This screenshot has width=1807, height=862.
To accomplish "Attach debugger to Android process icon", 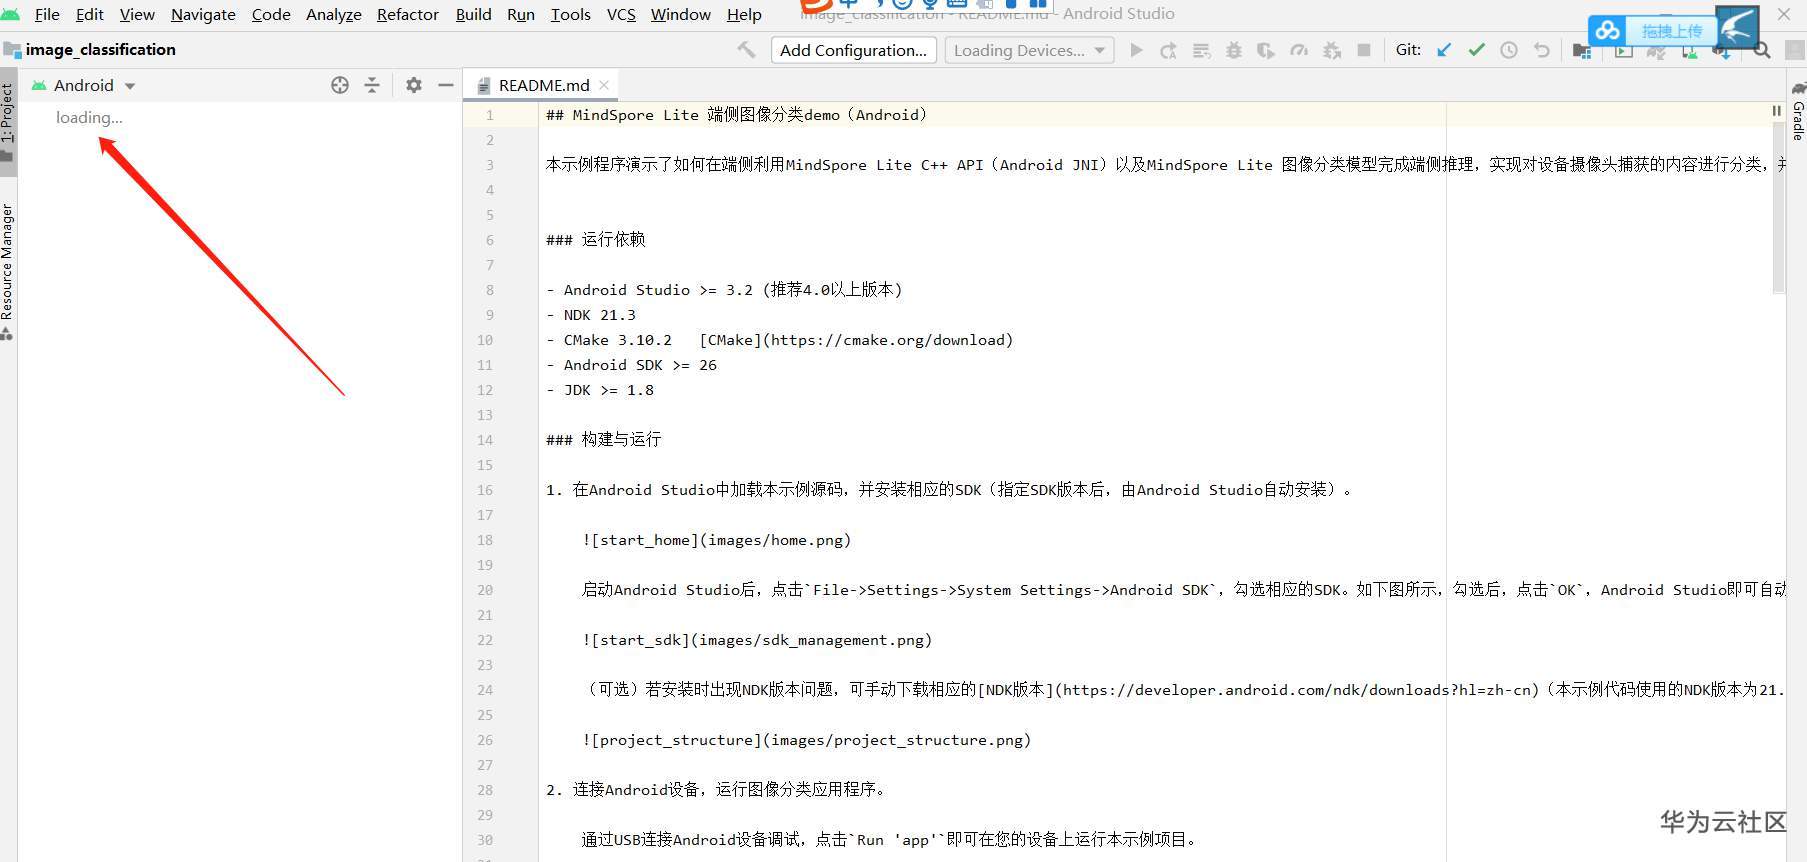I will coord(1332,50).
